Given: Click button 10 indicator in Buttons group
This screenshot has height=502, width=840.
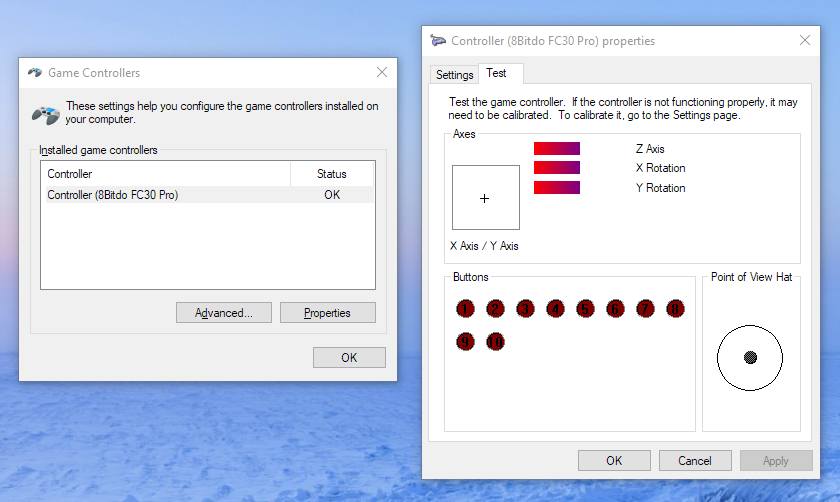Looking at the screenshot, I should [x=495, y=341].
